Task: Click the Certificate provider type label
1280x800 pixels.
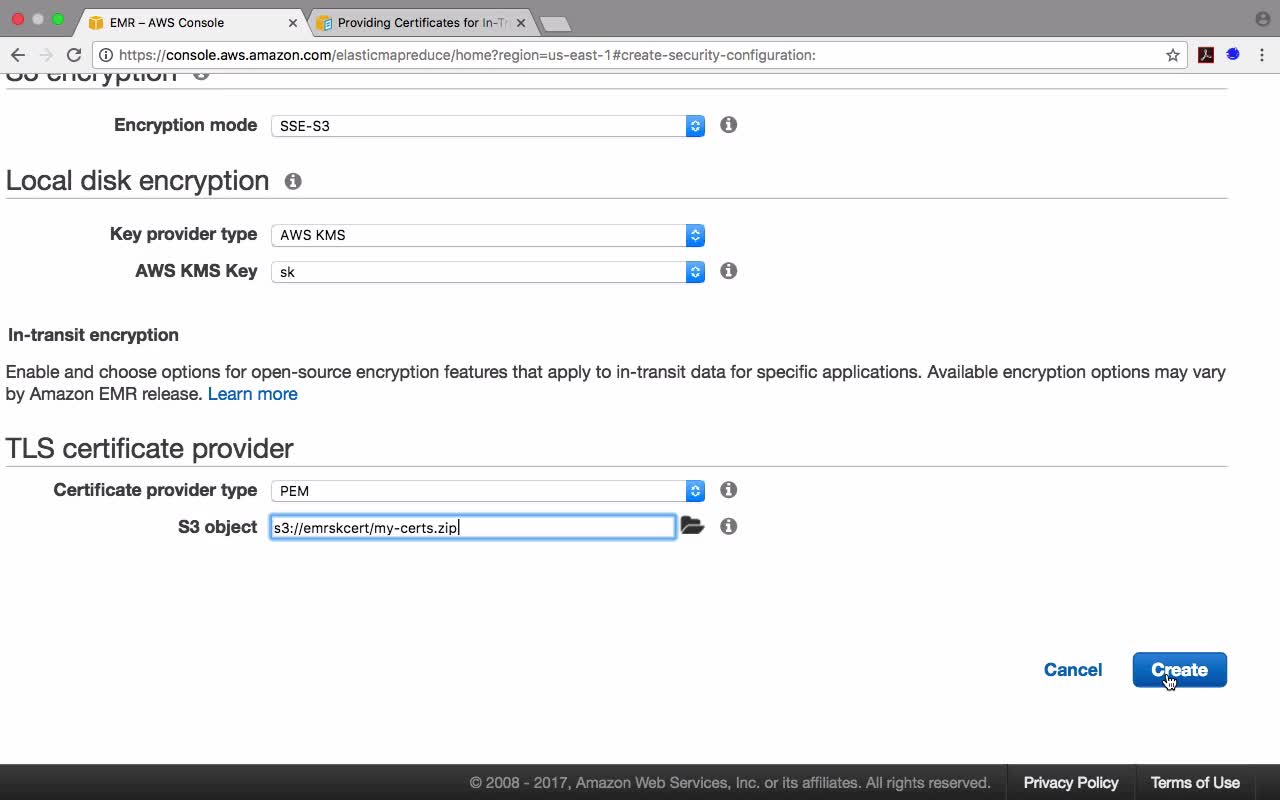Action: point(156,490)
